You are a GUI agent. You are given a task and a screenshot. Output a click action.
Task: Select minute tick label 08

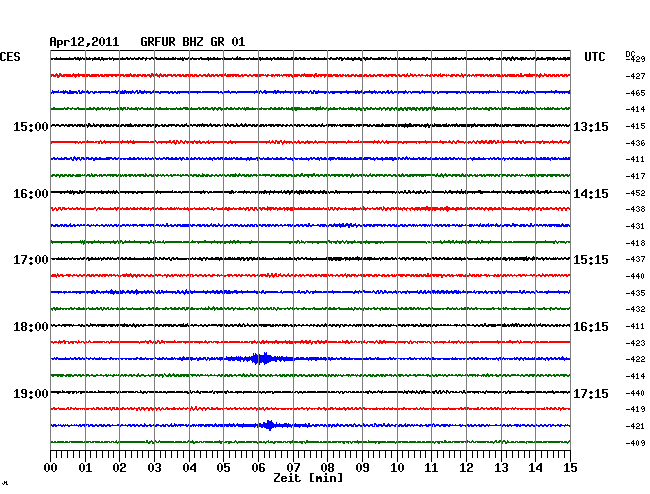coord(327,468)
